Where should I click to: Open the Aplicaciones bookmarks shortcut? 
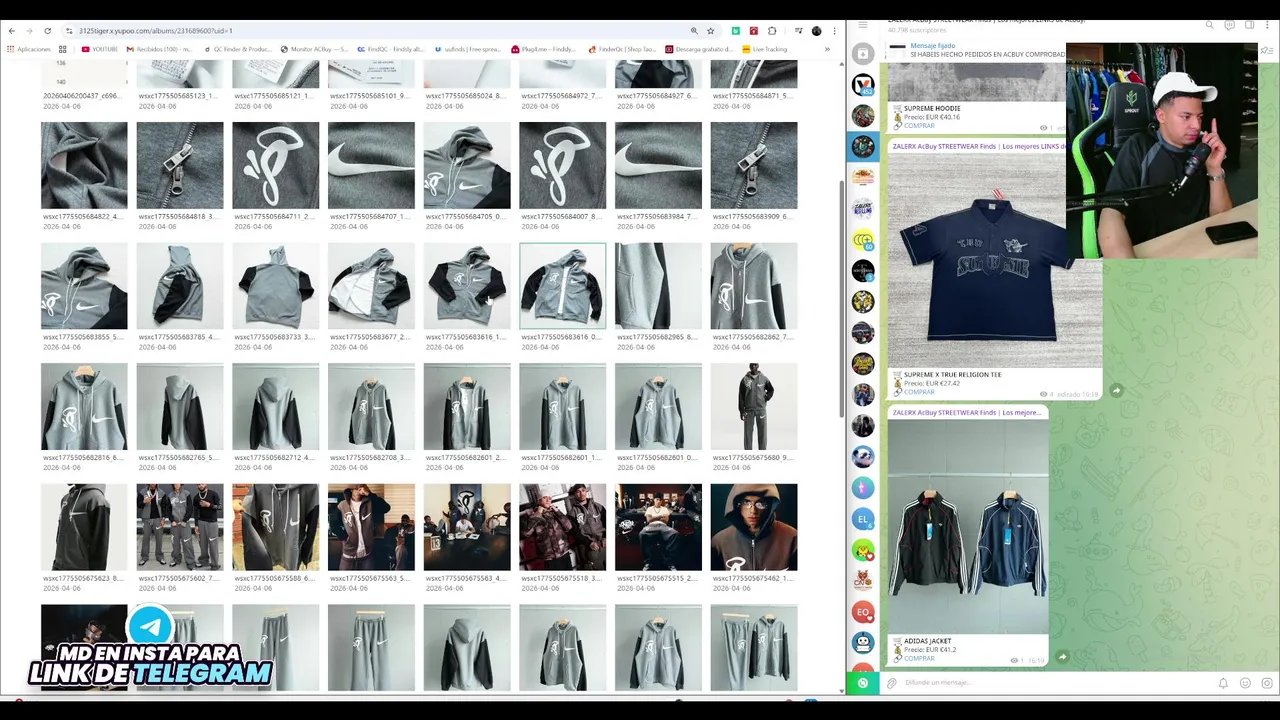click(29, 49)
